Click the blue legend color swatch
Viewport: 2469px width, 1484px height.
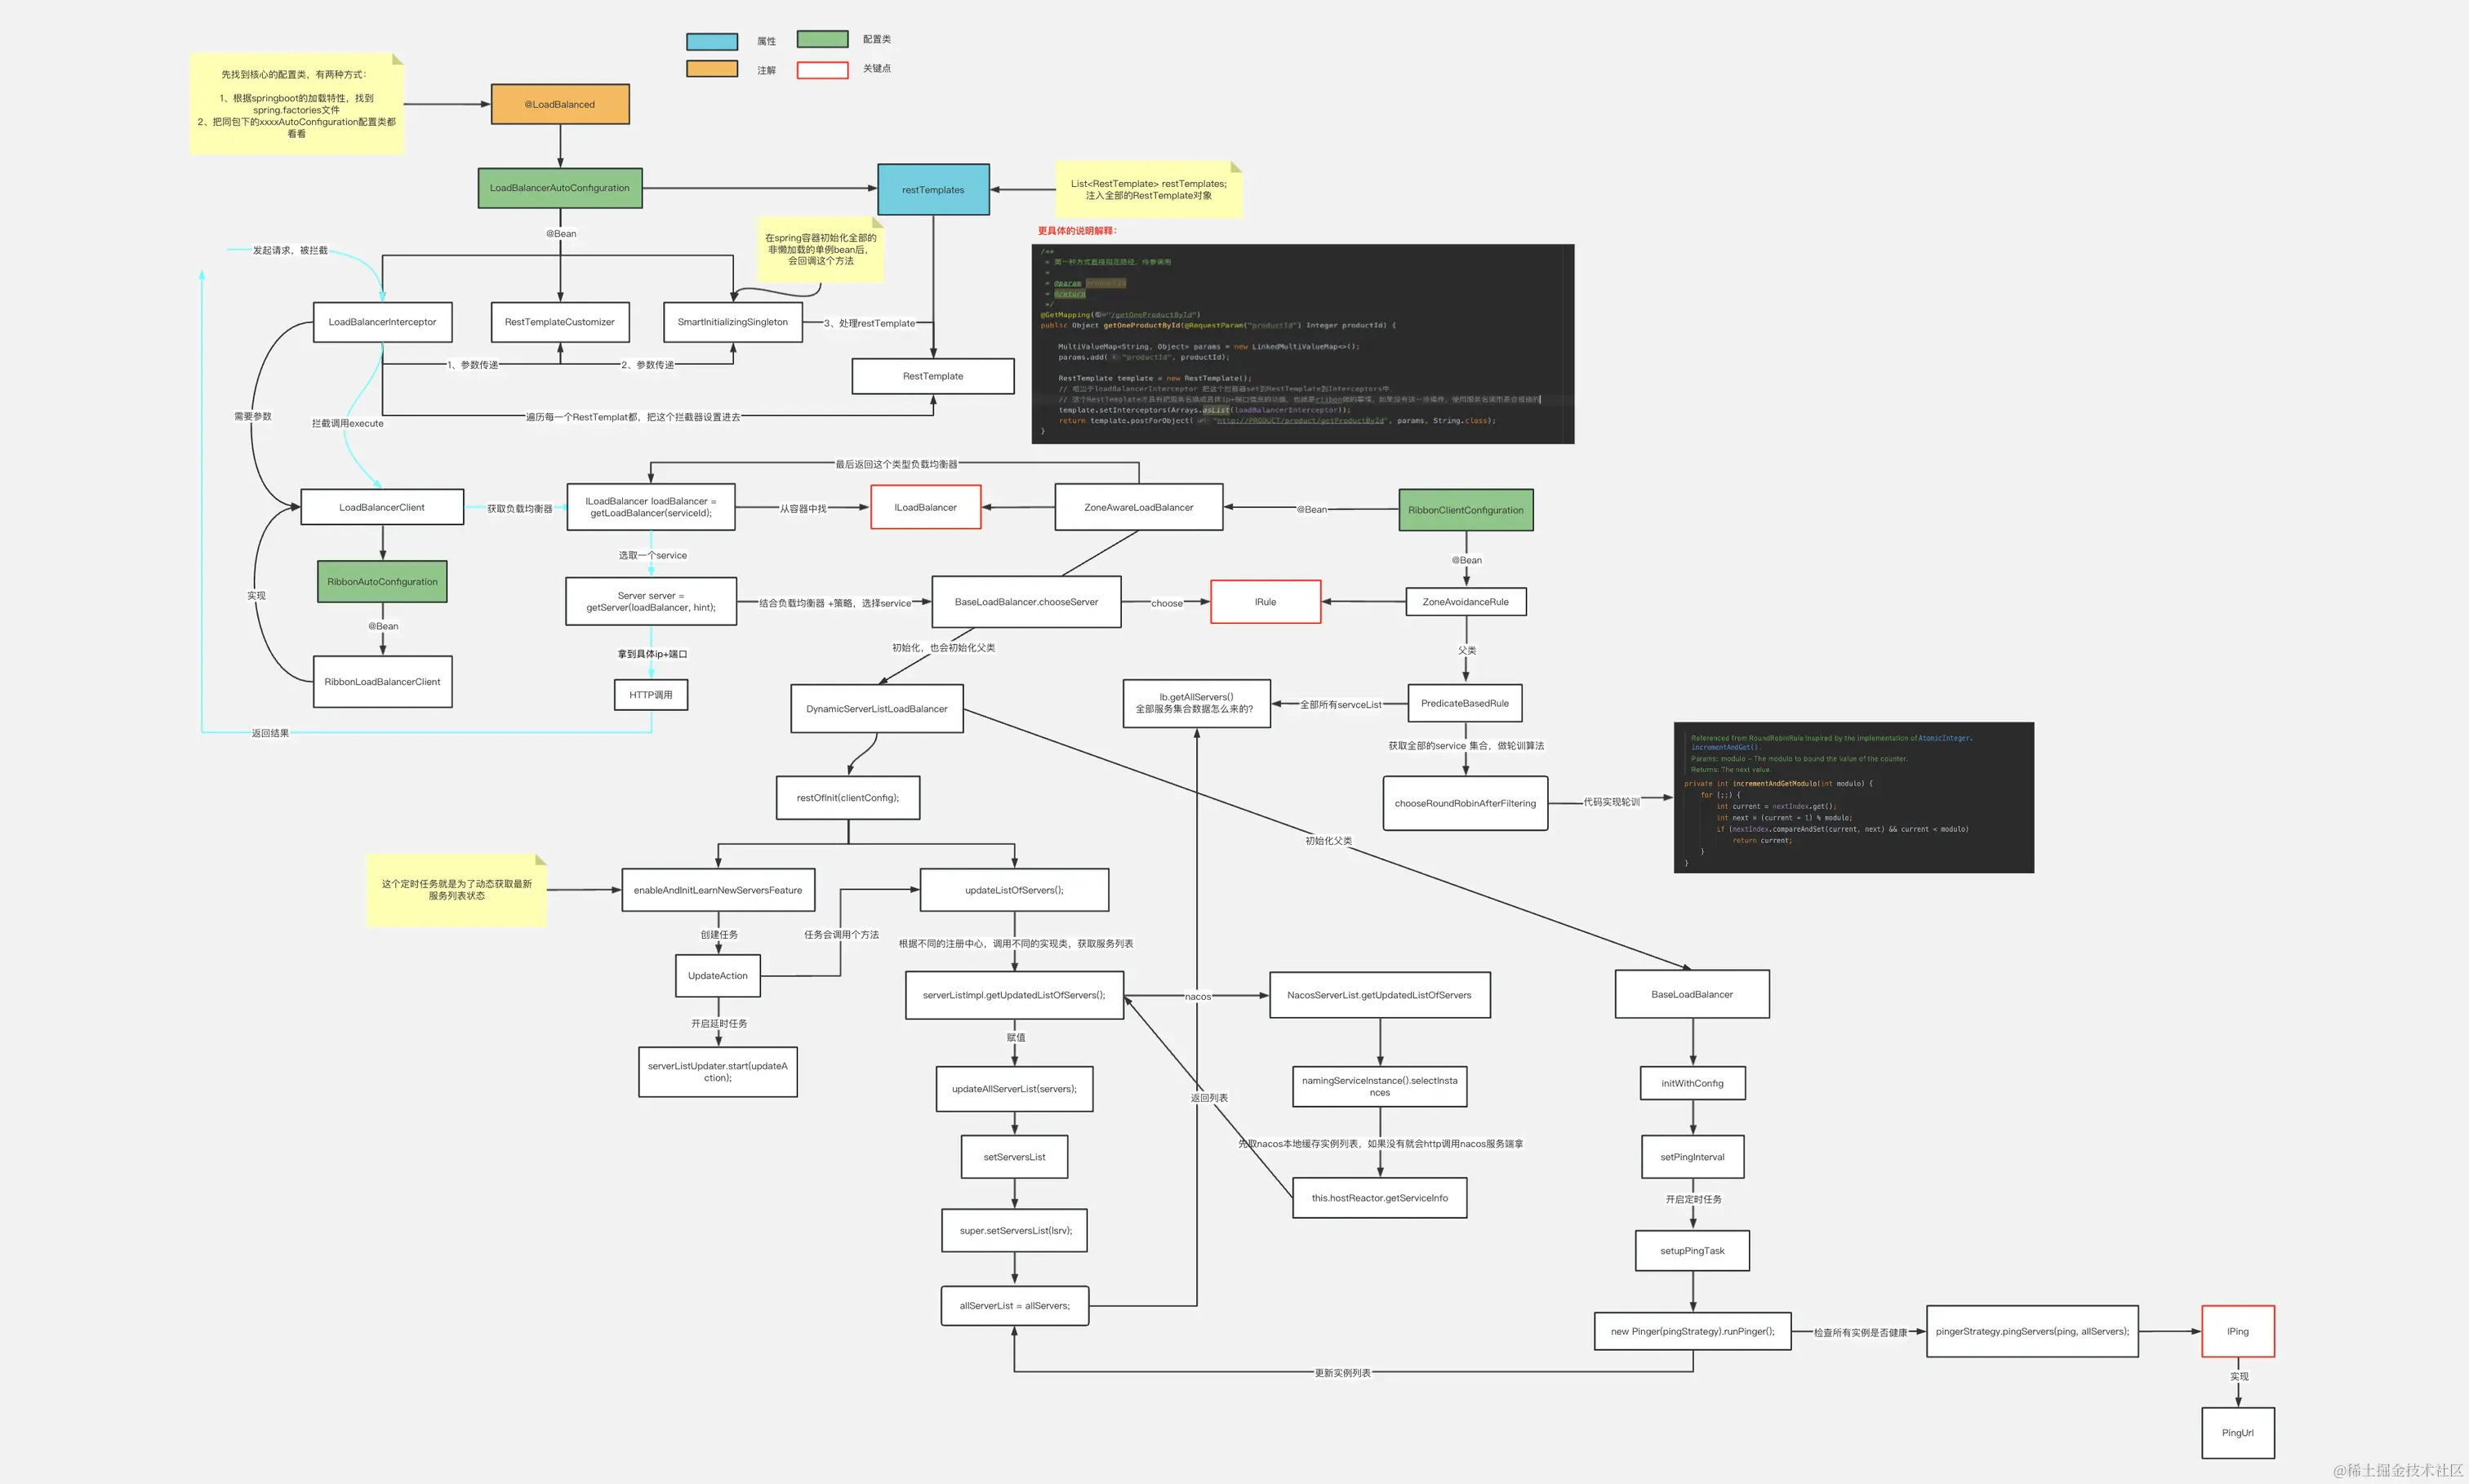711,41
